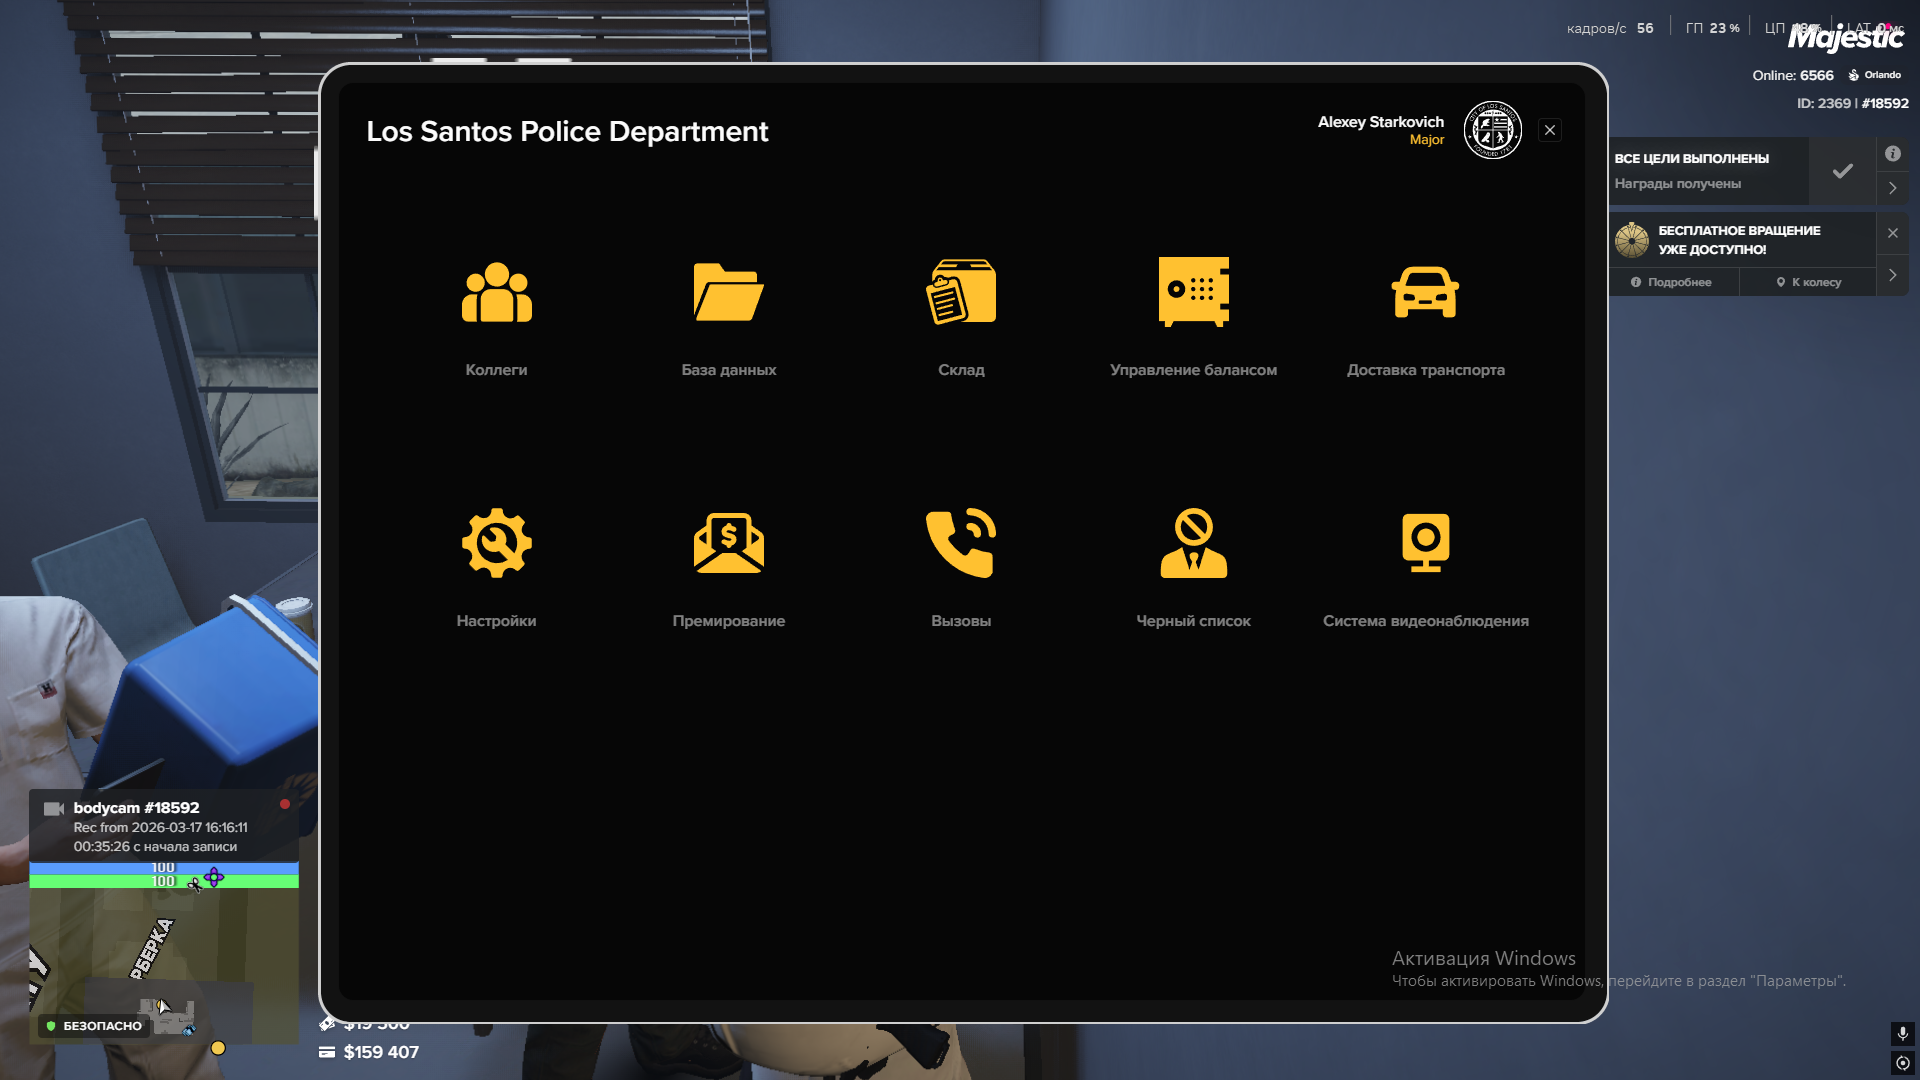The width and height of the screenshot is (1920, 1080).
Task: Click the info icon beside goals
Action: 1892,154
